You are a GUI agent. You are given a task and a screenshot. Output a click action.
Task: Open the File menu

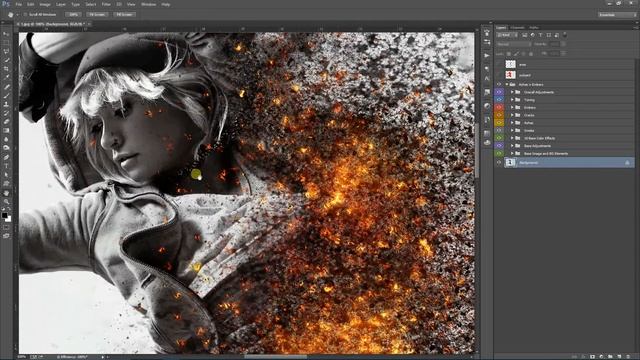tap(18, 4)
